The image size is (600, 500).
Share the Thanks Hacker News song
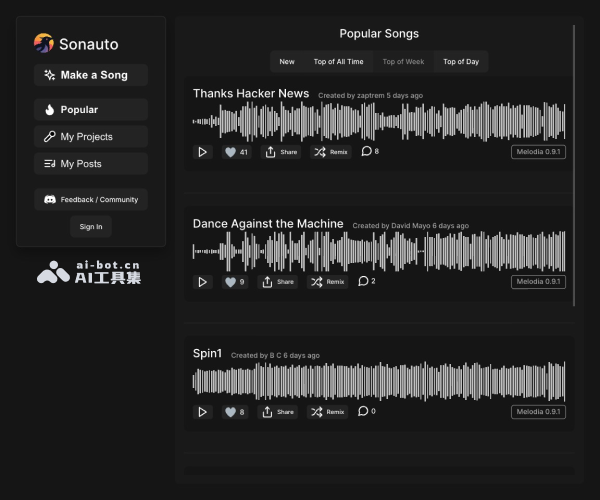point(281,152)
